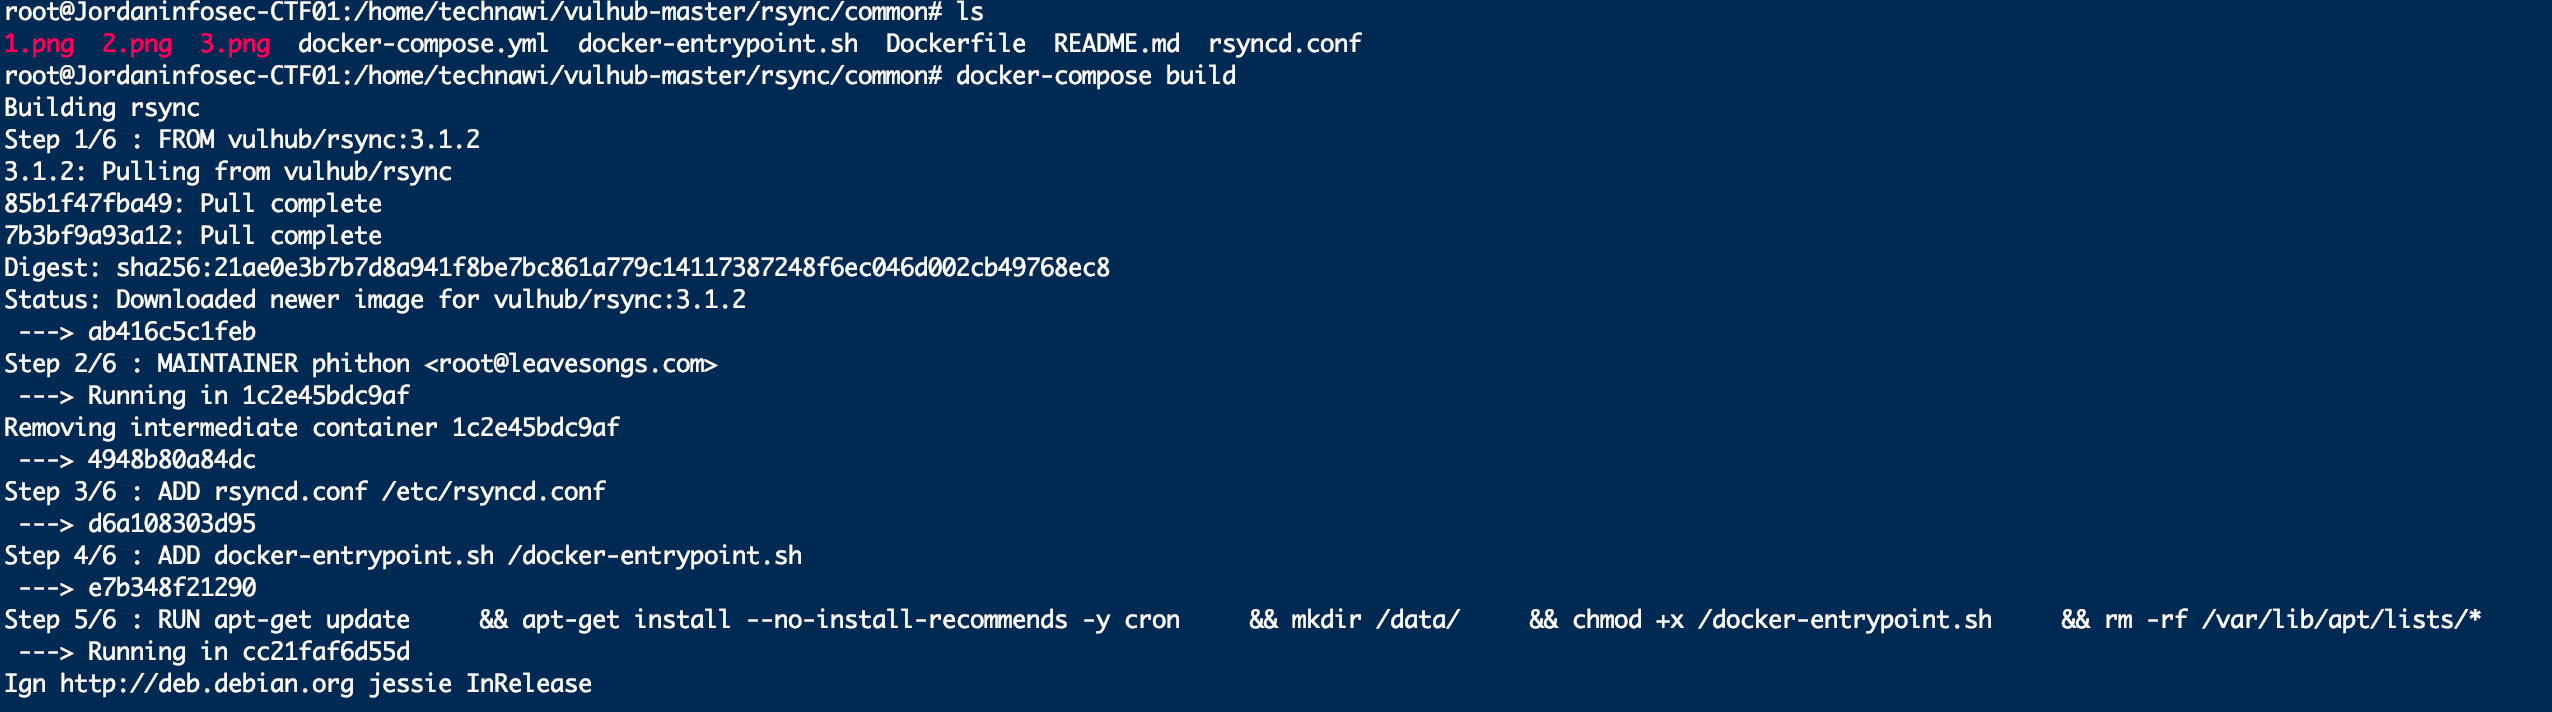
Task: Click the docker-compose build command text
Action: [x=1095, y=76]
